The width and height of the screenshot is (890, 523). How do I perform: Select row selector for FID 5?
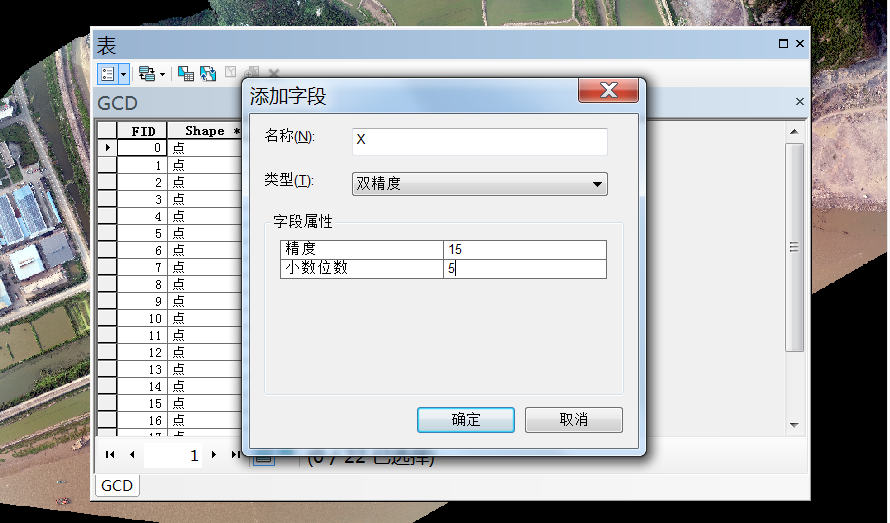tap(107, 233)
